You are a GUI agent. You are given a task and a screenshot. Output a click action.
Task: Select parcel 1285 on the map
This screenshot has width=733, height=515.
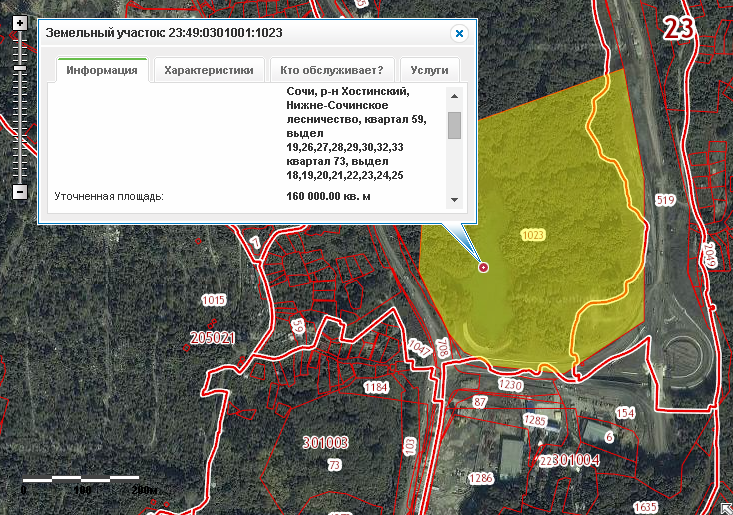[535, 421]
